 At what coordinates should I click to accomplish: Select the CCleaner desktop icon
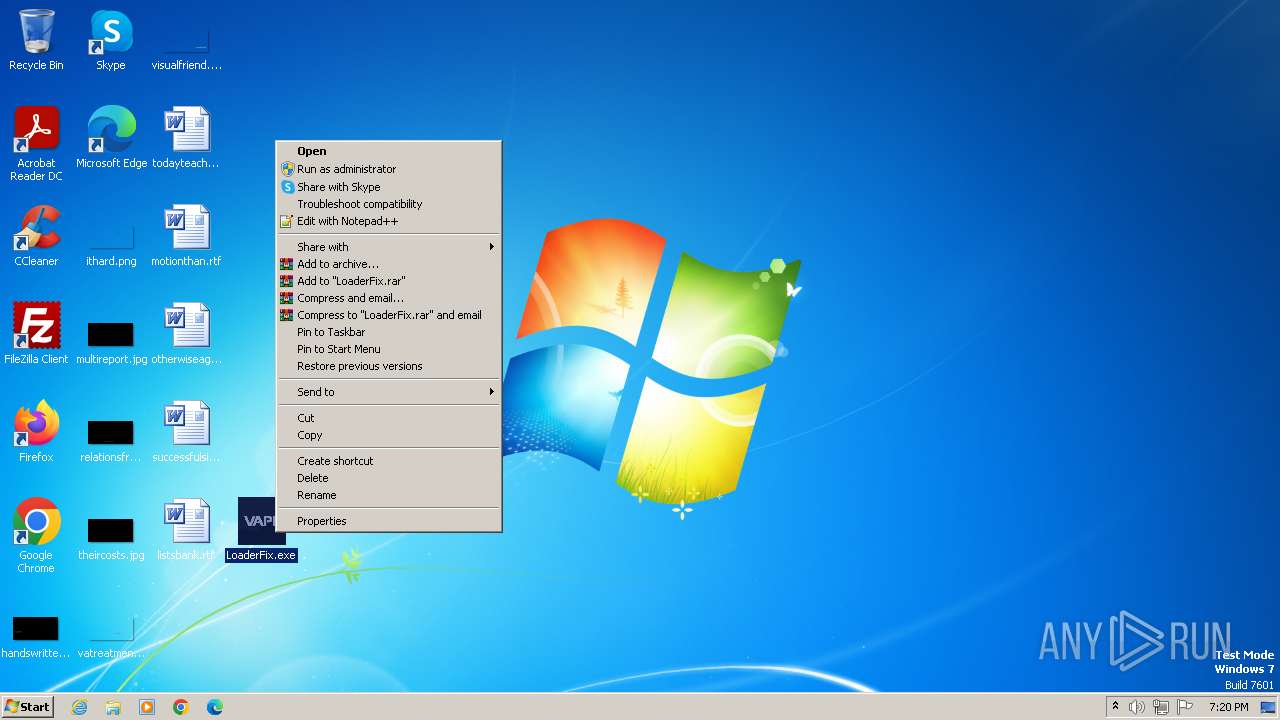36,236
